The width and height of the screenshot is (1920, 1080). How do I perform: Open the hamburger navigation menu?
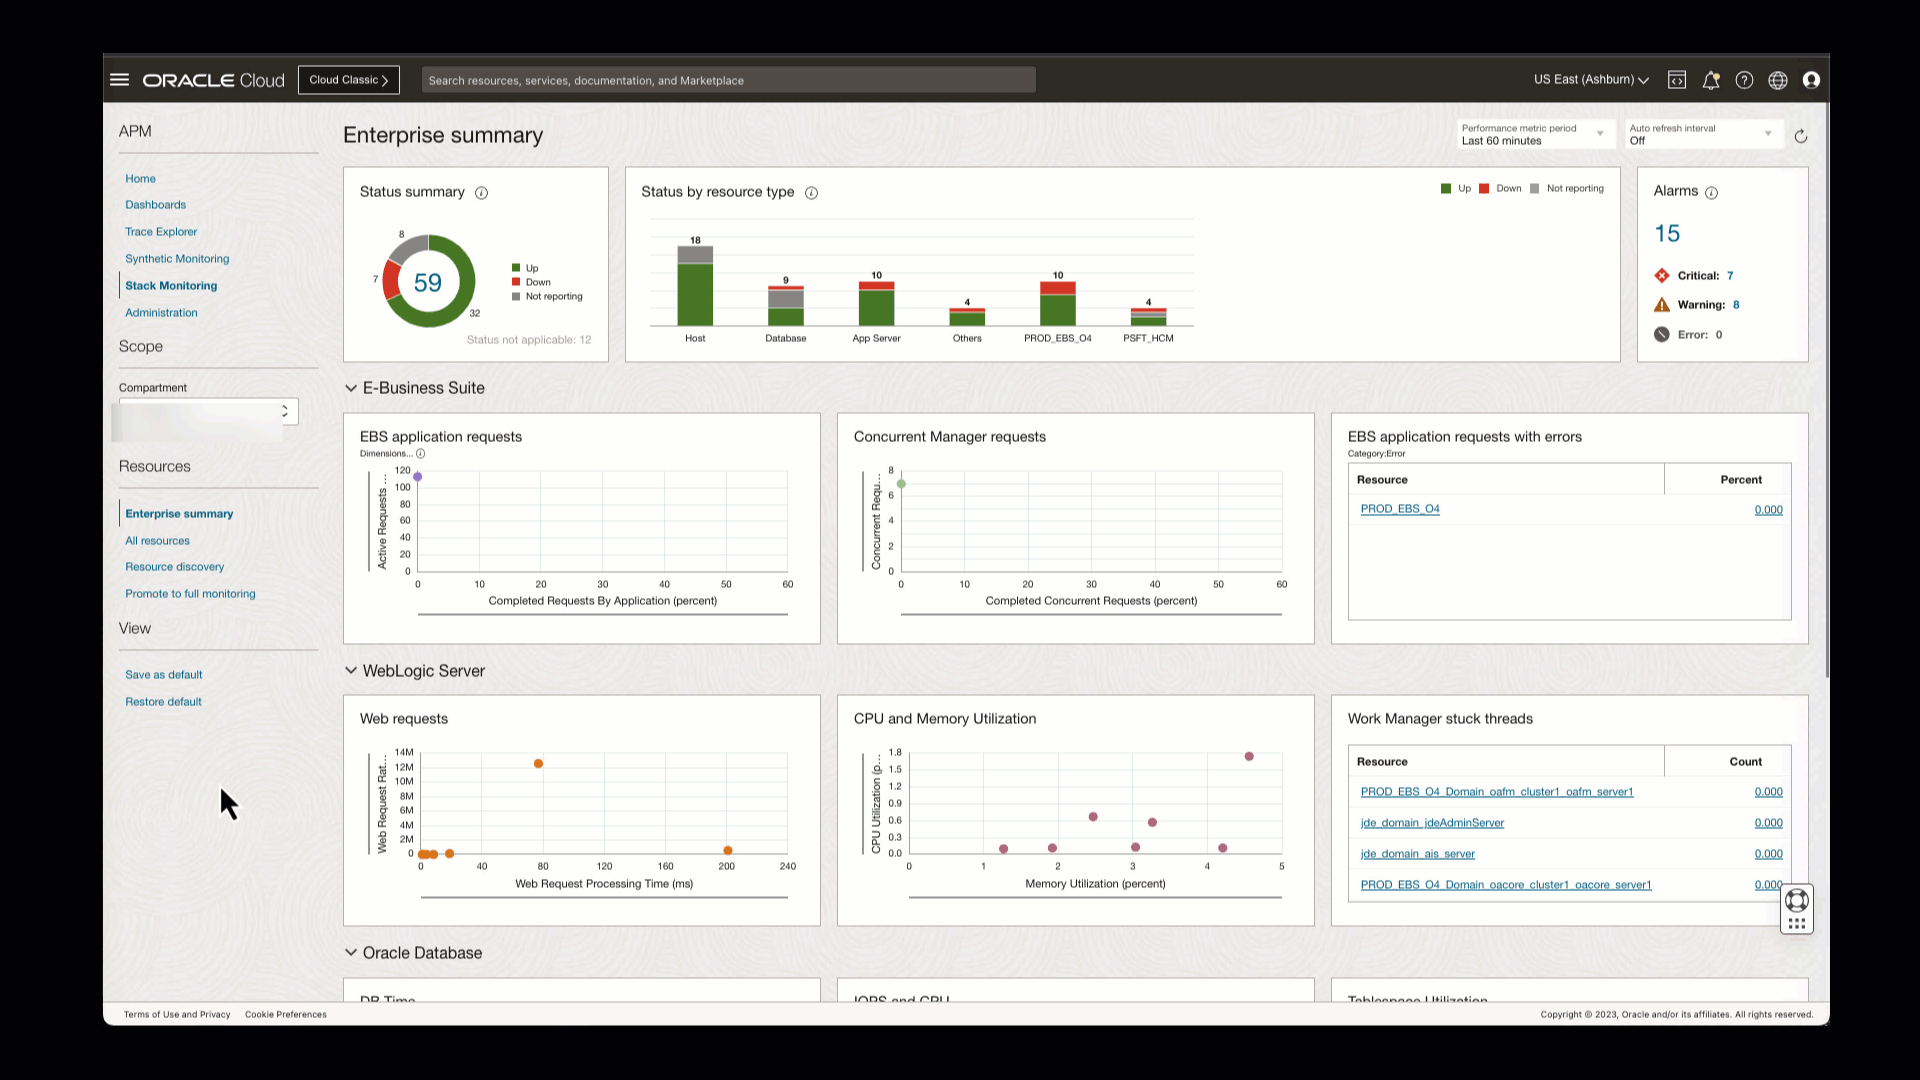119,80
